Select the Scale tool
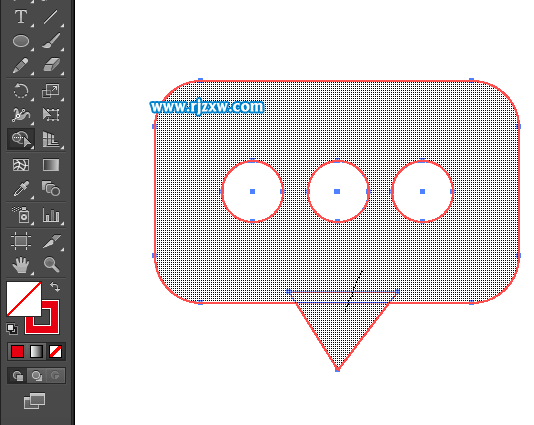Viewport: 534px width, 425px height. coord(51,91)
